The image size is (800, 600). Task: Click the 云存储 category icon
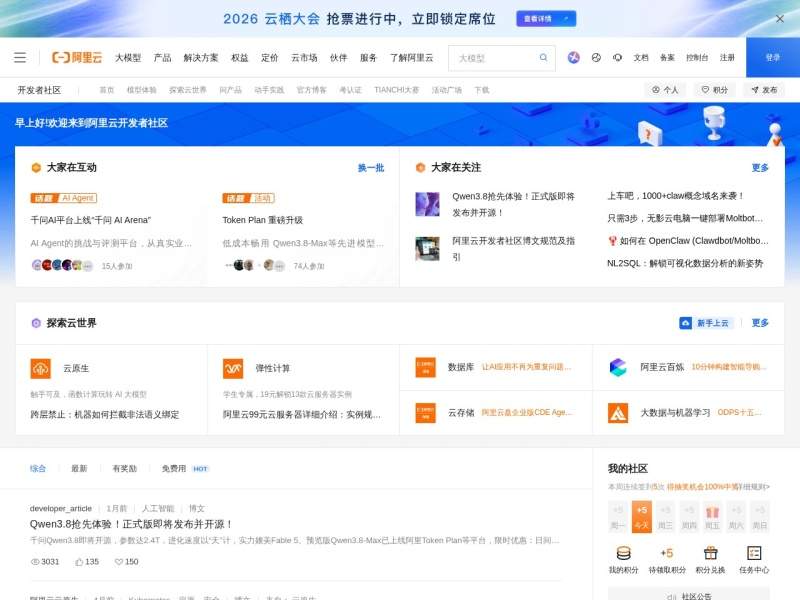(x=426, y=413)
